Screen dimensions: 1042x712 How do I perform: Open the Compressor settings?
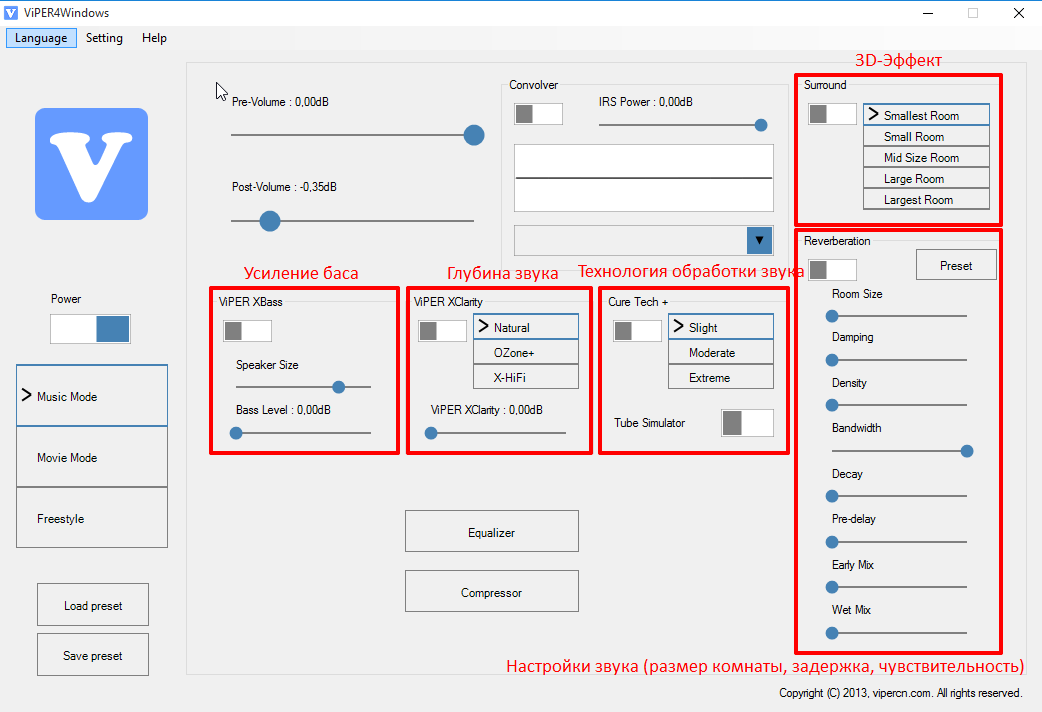point(492,591)
